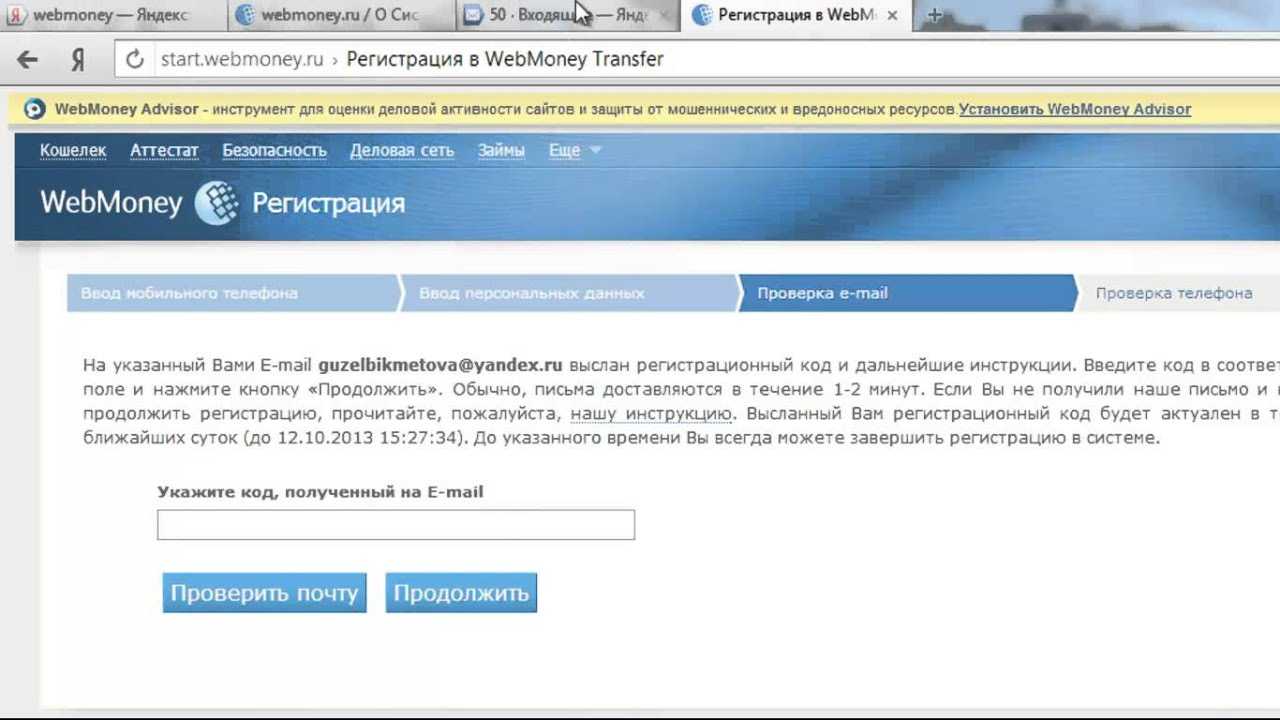Click the "Регистрация" header title
The image size is (1280, 720).
(328, 204)
